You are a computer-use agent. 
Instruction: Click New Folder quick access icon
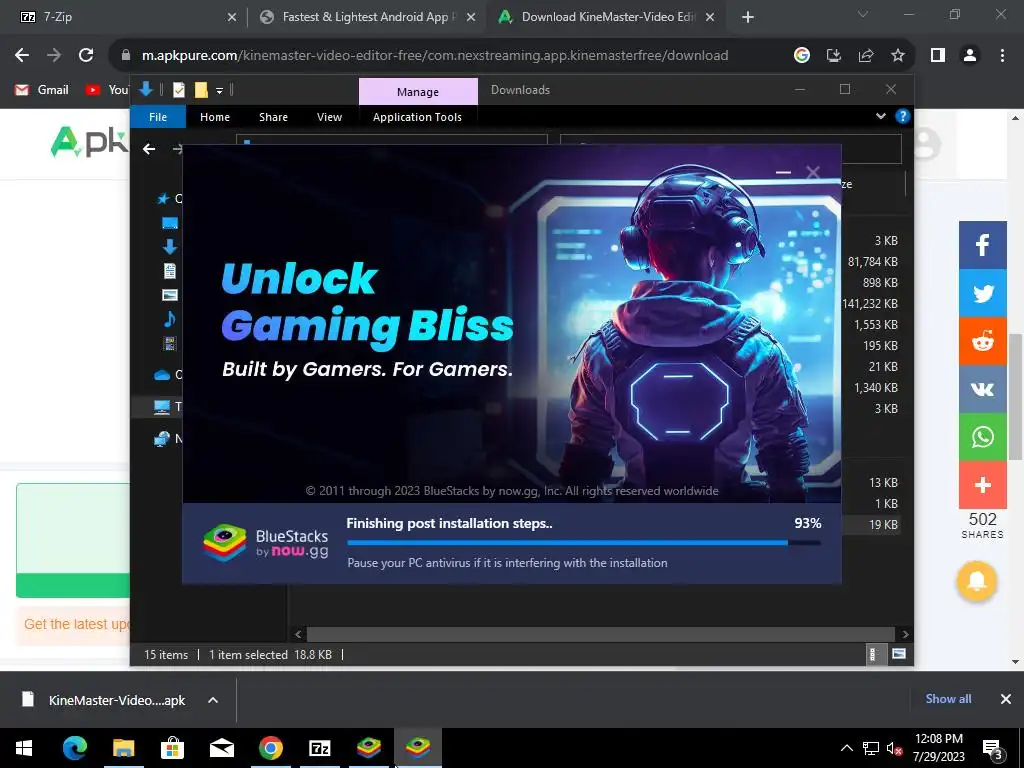201,90
